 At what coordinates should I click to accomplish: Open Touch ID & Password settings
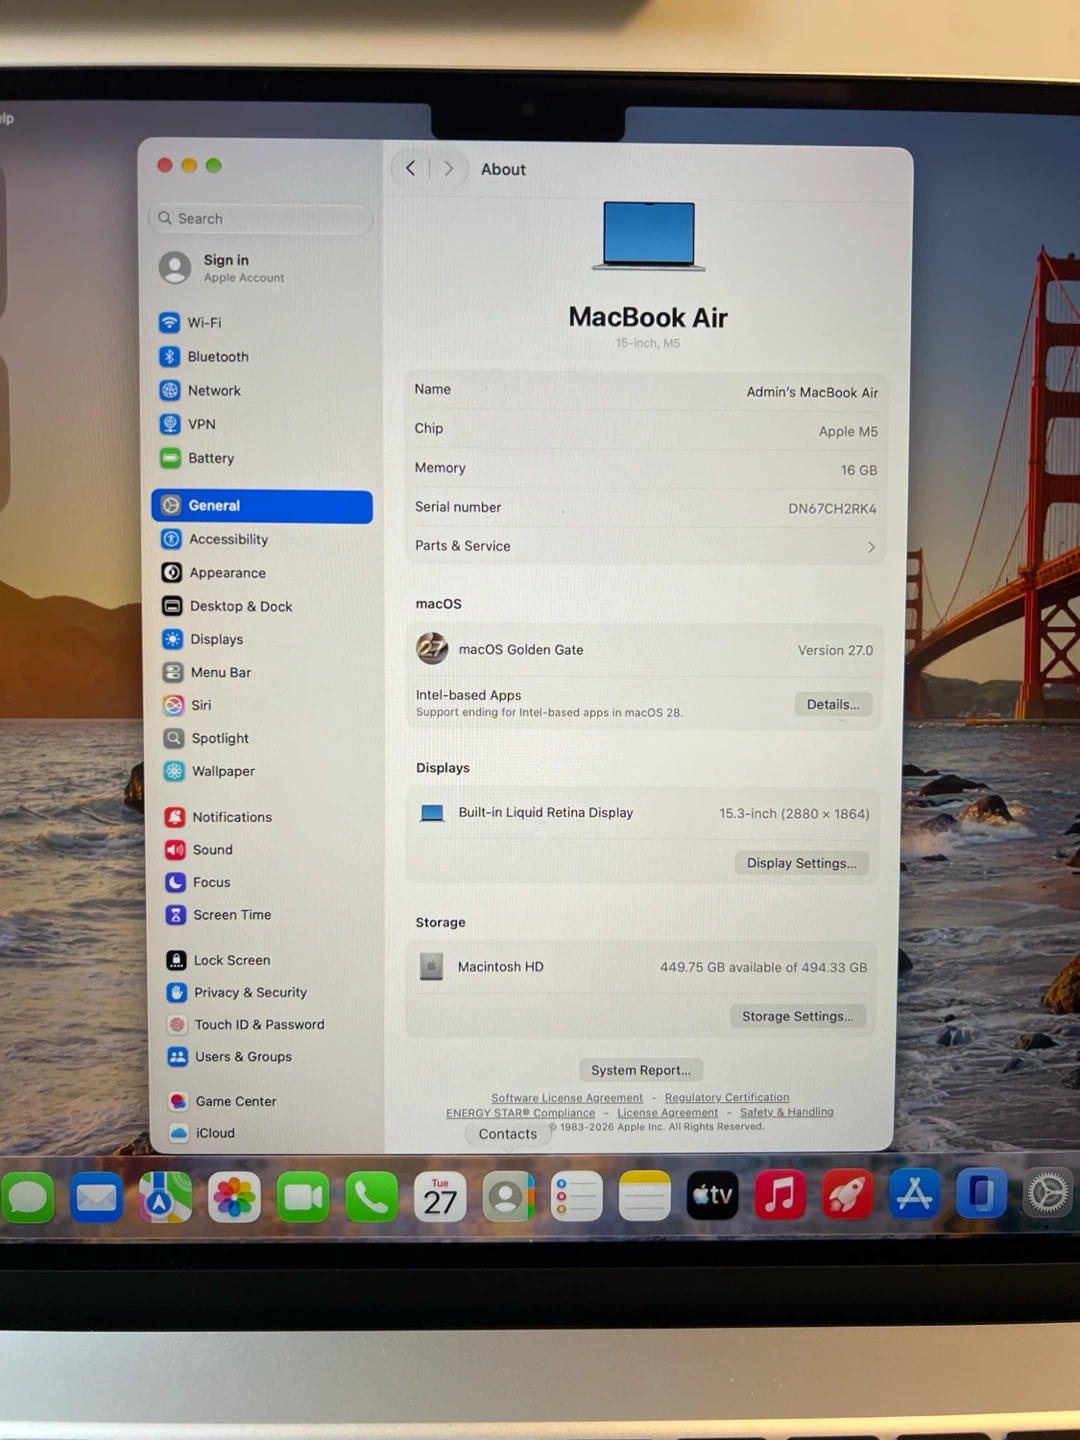(269, 1024)
